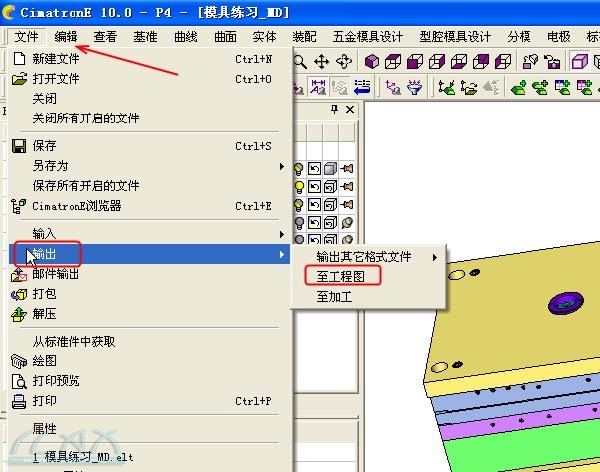
Task: Click the blue table add-component icon
Action: coord(562,87)
